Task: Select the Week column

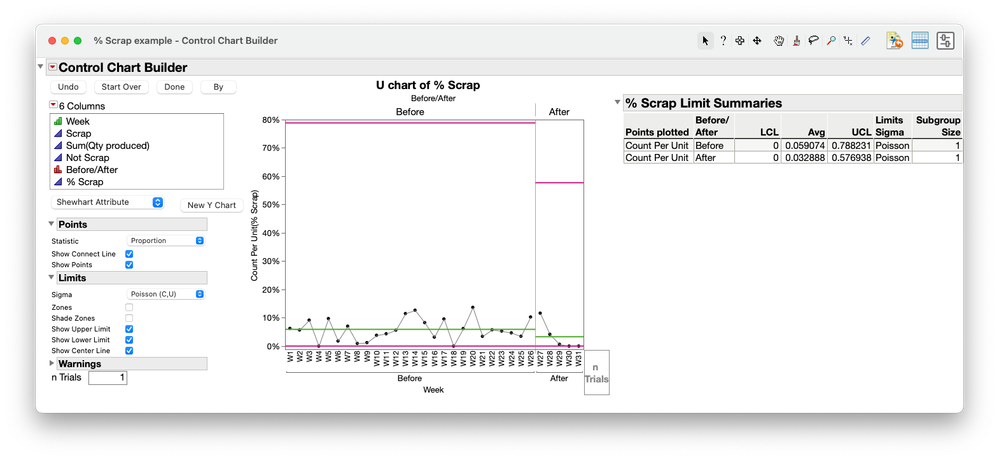Action: point(77,121)
